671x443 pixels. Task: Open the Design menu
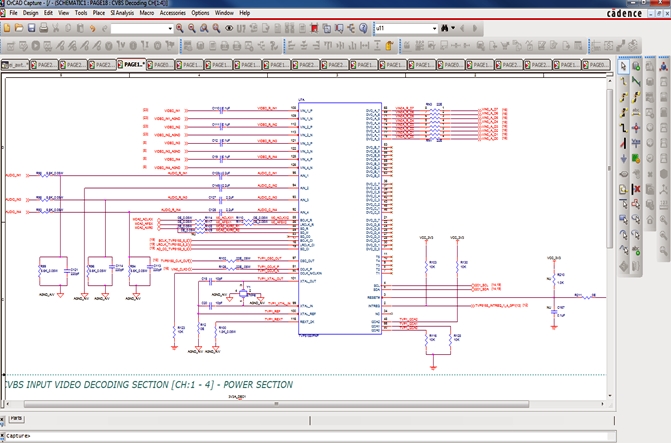pos(30,13)
